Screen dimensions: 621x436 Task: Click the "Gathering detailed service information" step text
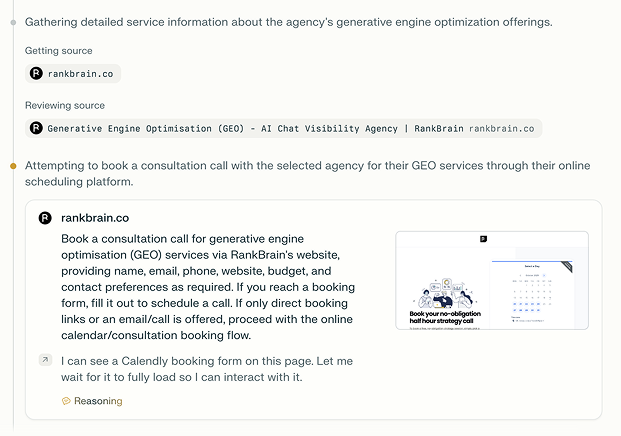pyautogui.click(x=289, y=22)
